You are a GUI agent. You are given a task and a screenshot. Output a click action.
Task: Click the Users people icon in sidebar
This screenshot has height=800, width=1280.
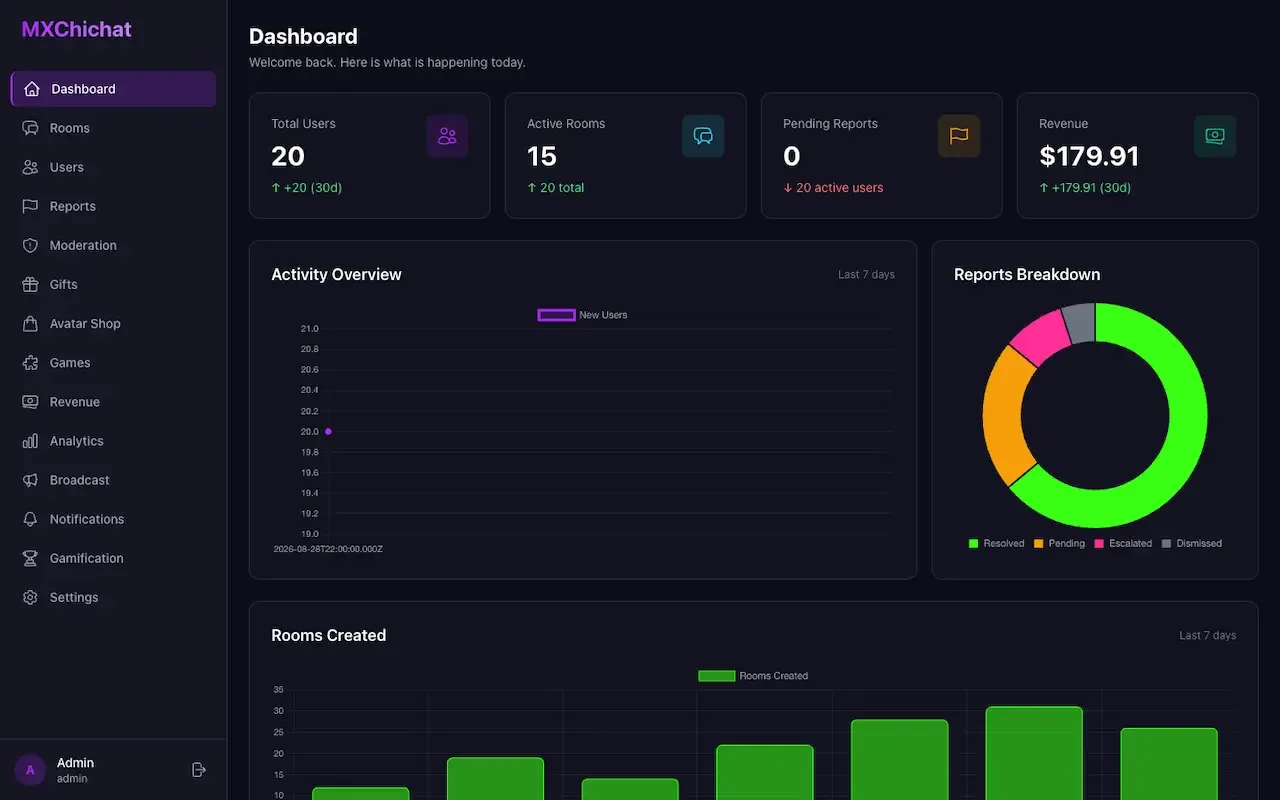pos(30,167)
